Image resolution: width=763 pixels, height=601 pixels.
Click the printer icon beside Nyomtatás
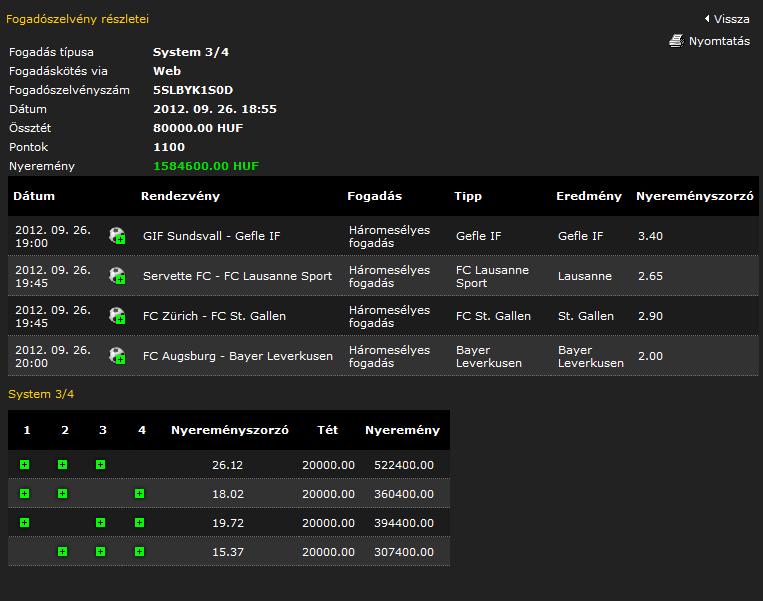coord(676,41)
